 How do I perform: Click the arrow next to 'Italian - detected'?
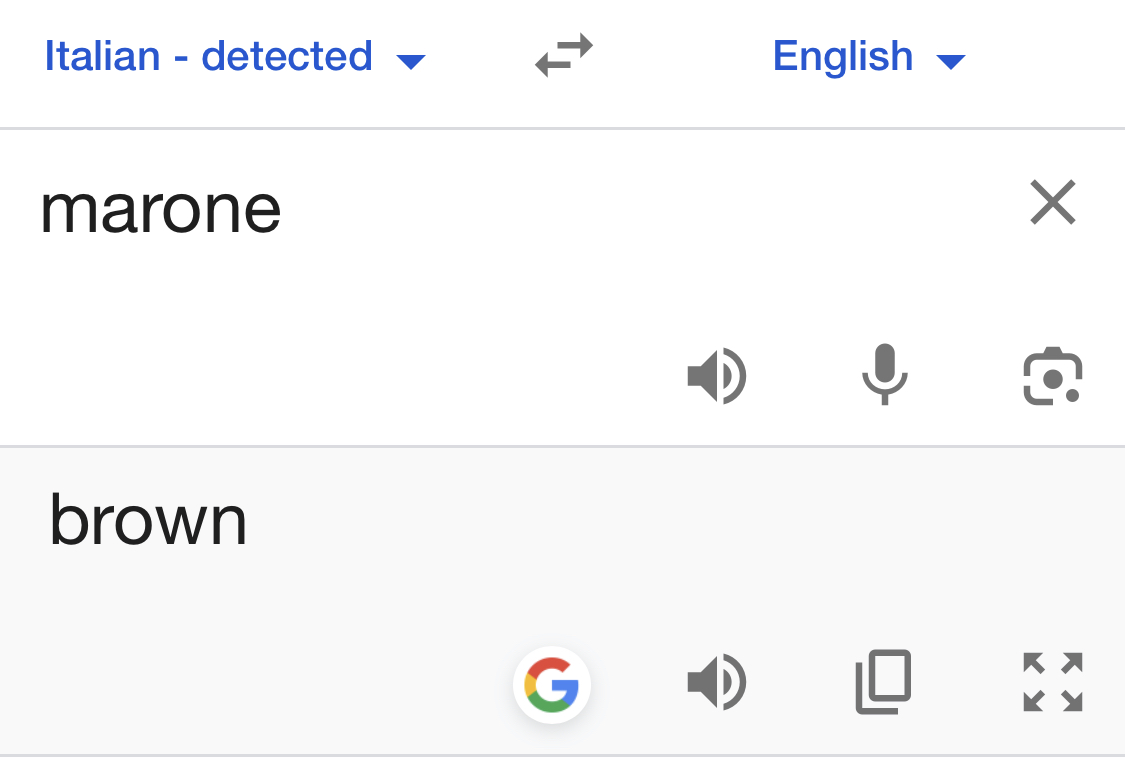[411, 62]
